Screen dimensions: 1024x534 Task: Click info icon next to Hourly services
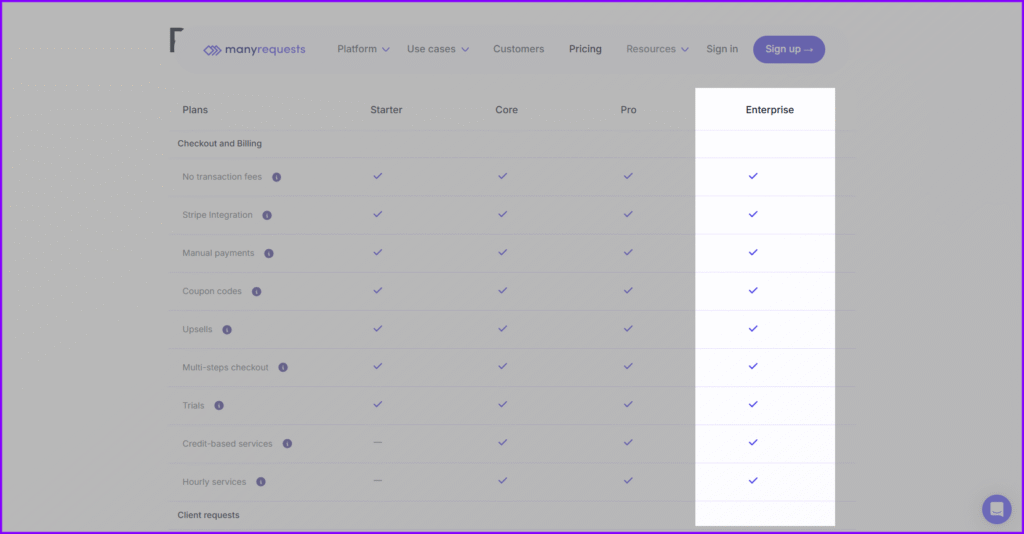[261, 482]
